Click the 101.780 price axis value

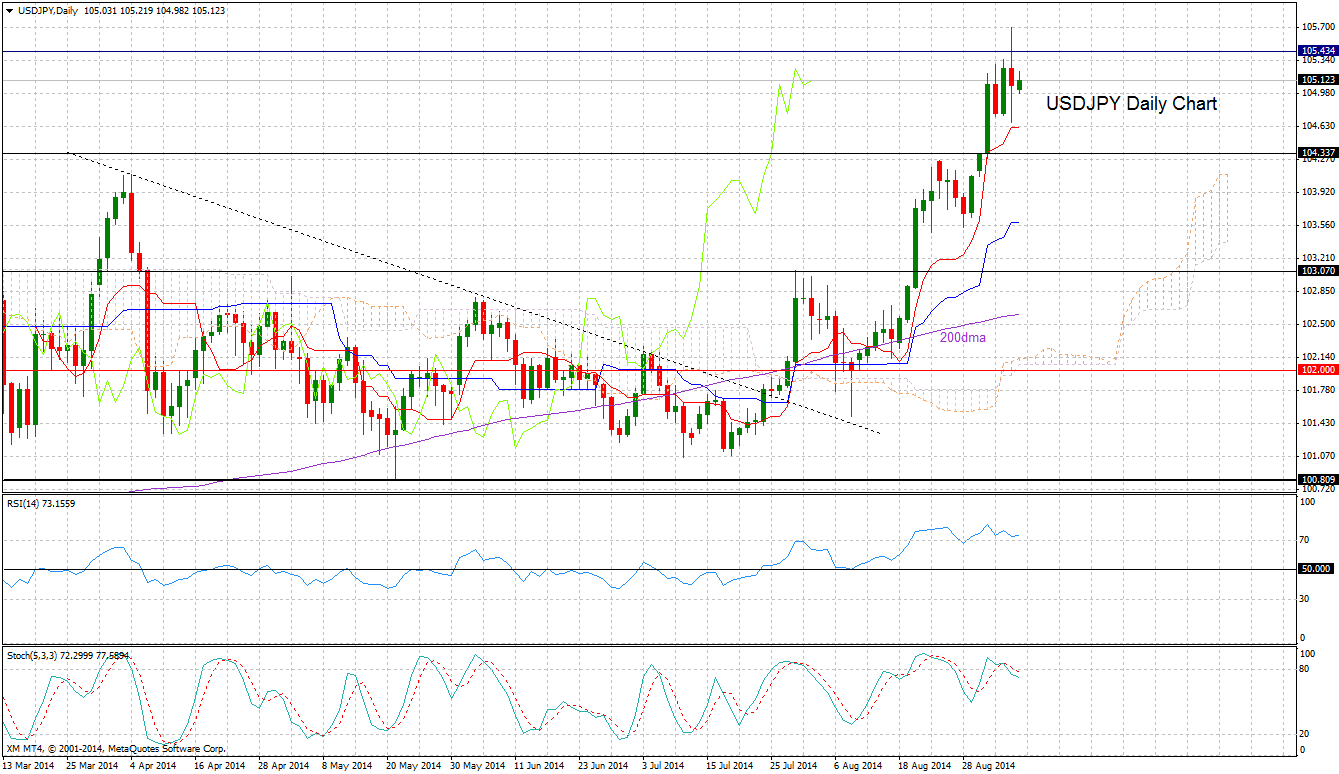1317,390
